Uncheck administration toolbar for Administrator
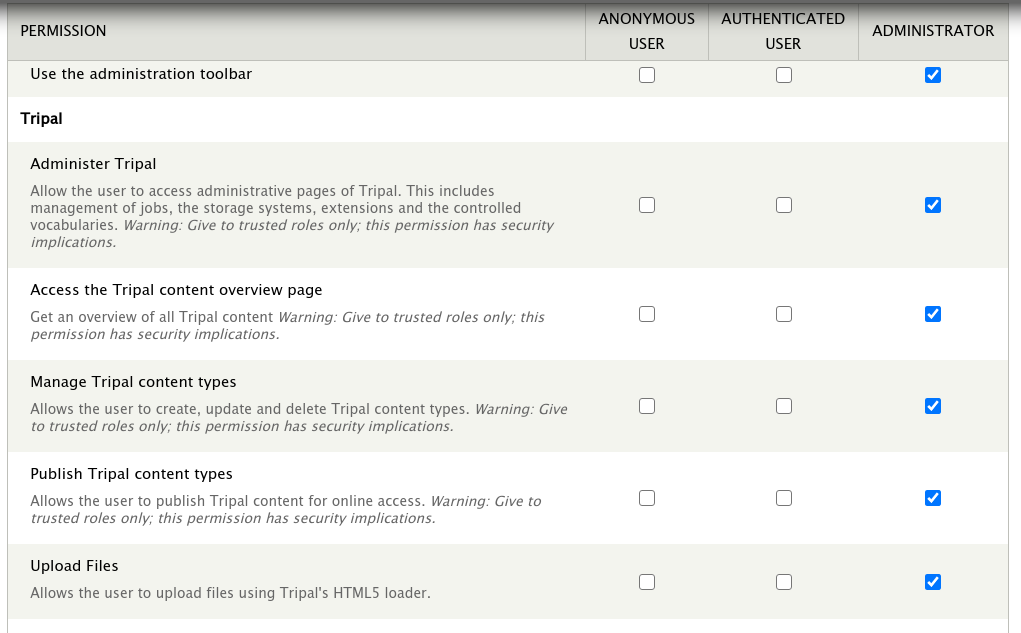 coord(932,75)
